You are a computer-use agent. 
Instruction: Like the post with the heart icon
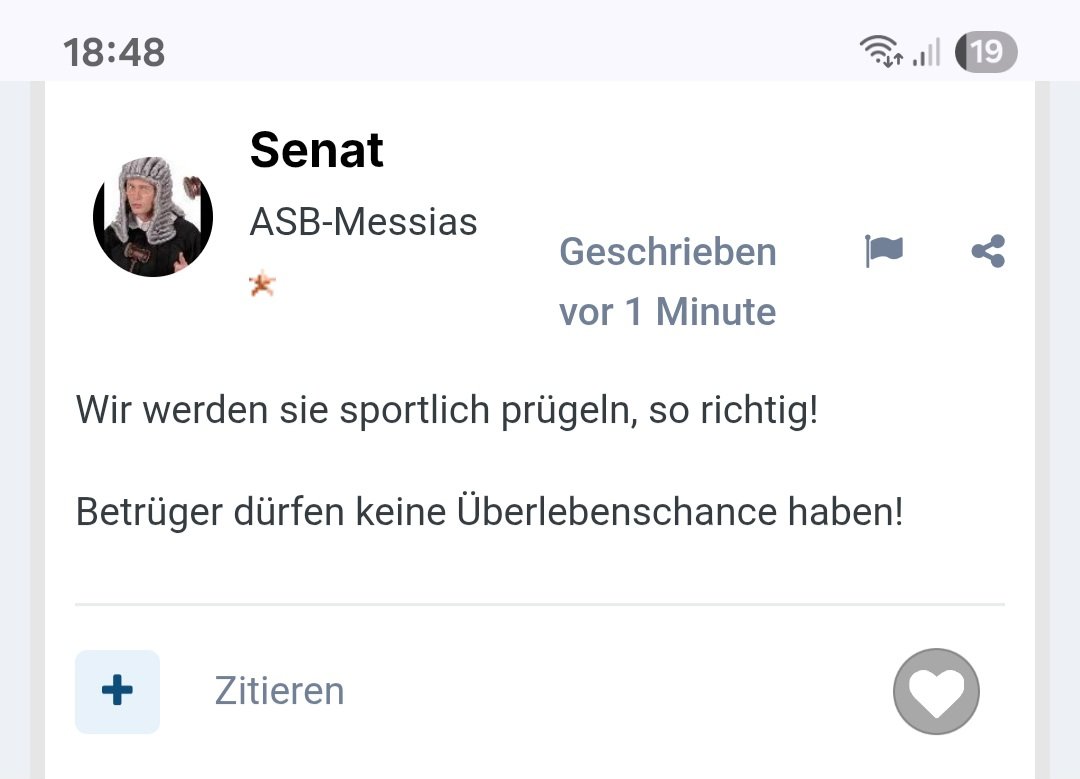[936, 692]
